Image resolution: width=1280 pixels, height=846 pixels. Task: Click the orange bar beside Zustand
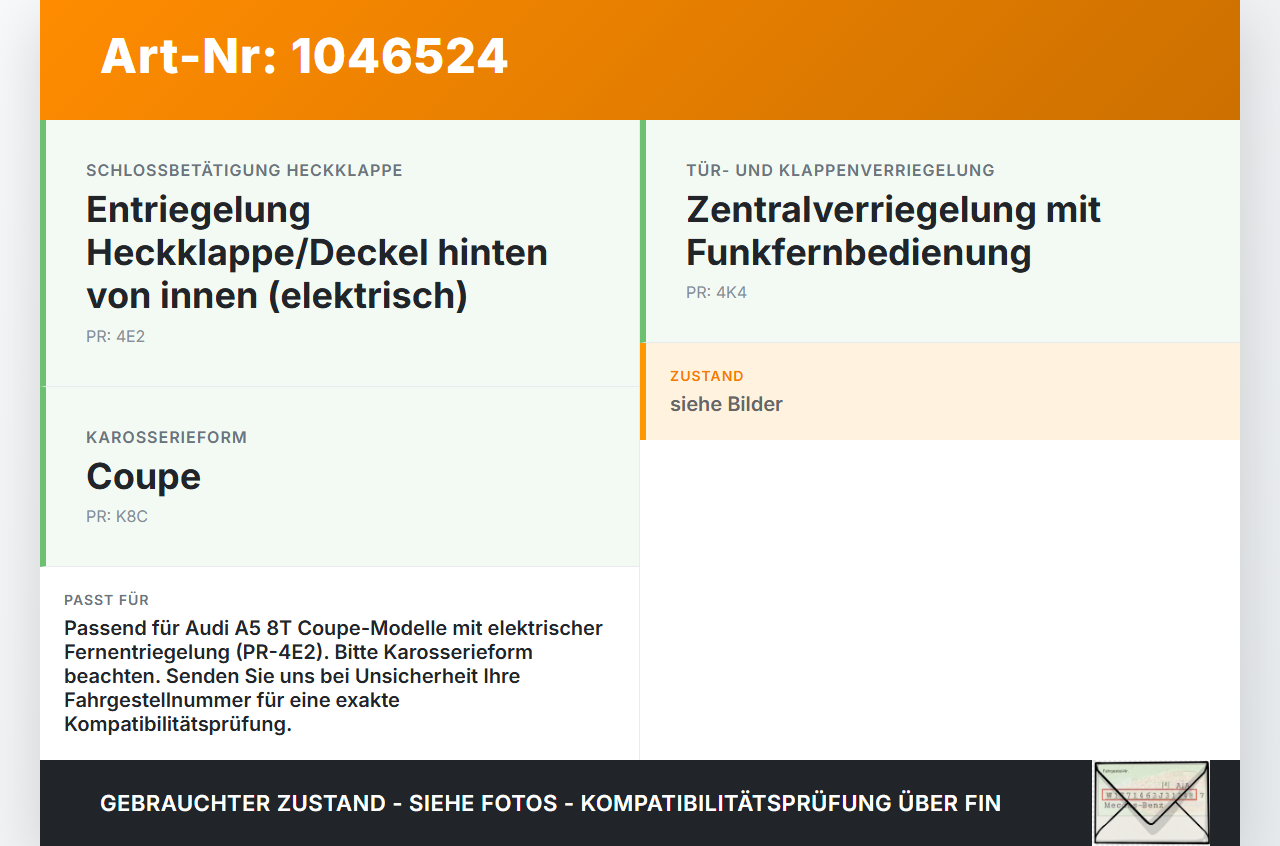(643, 391)
